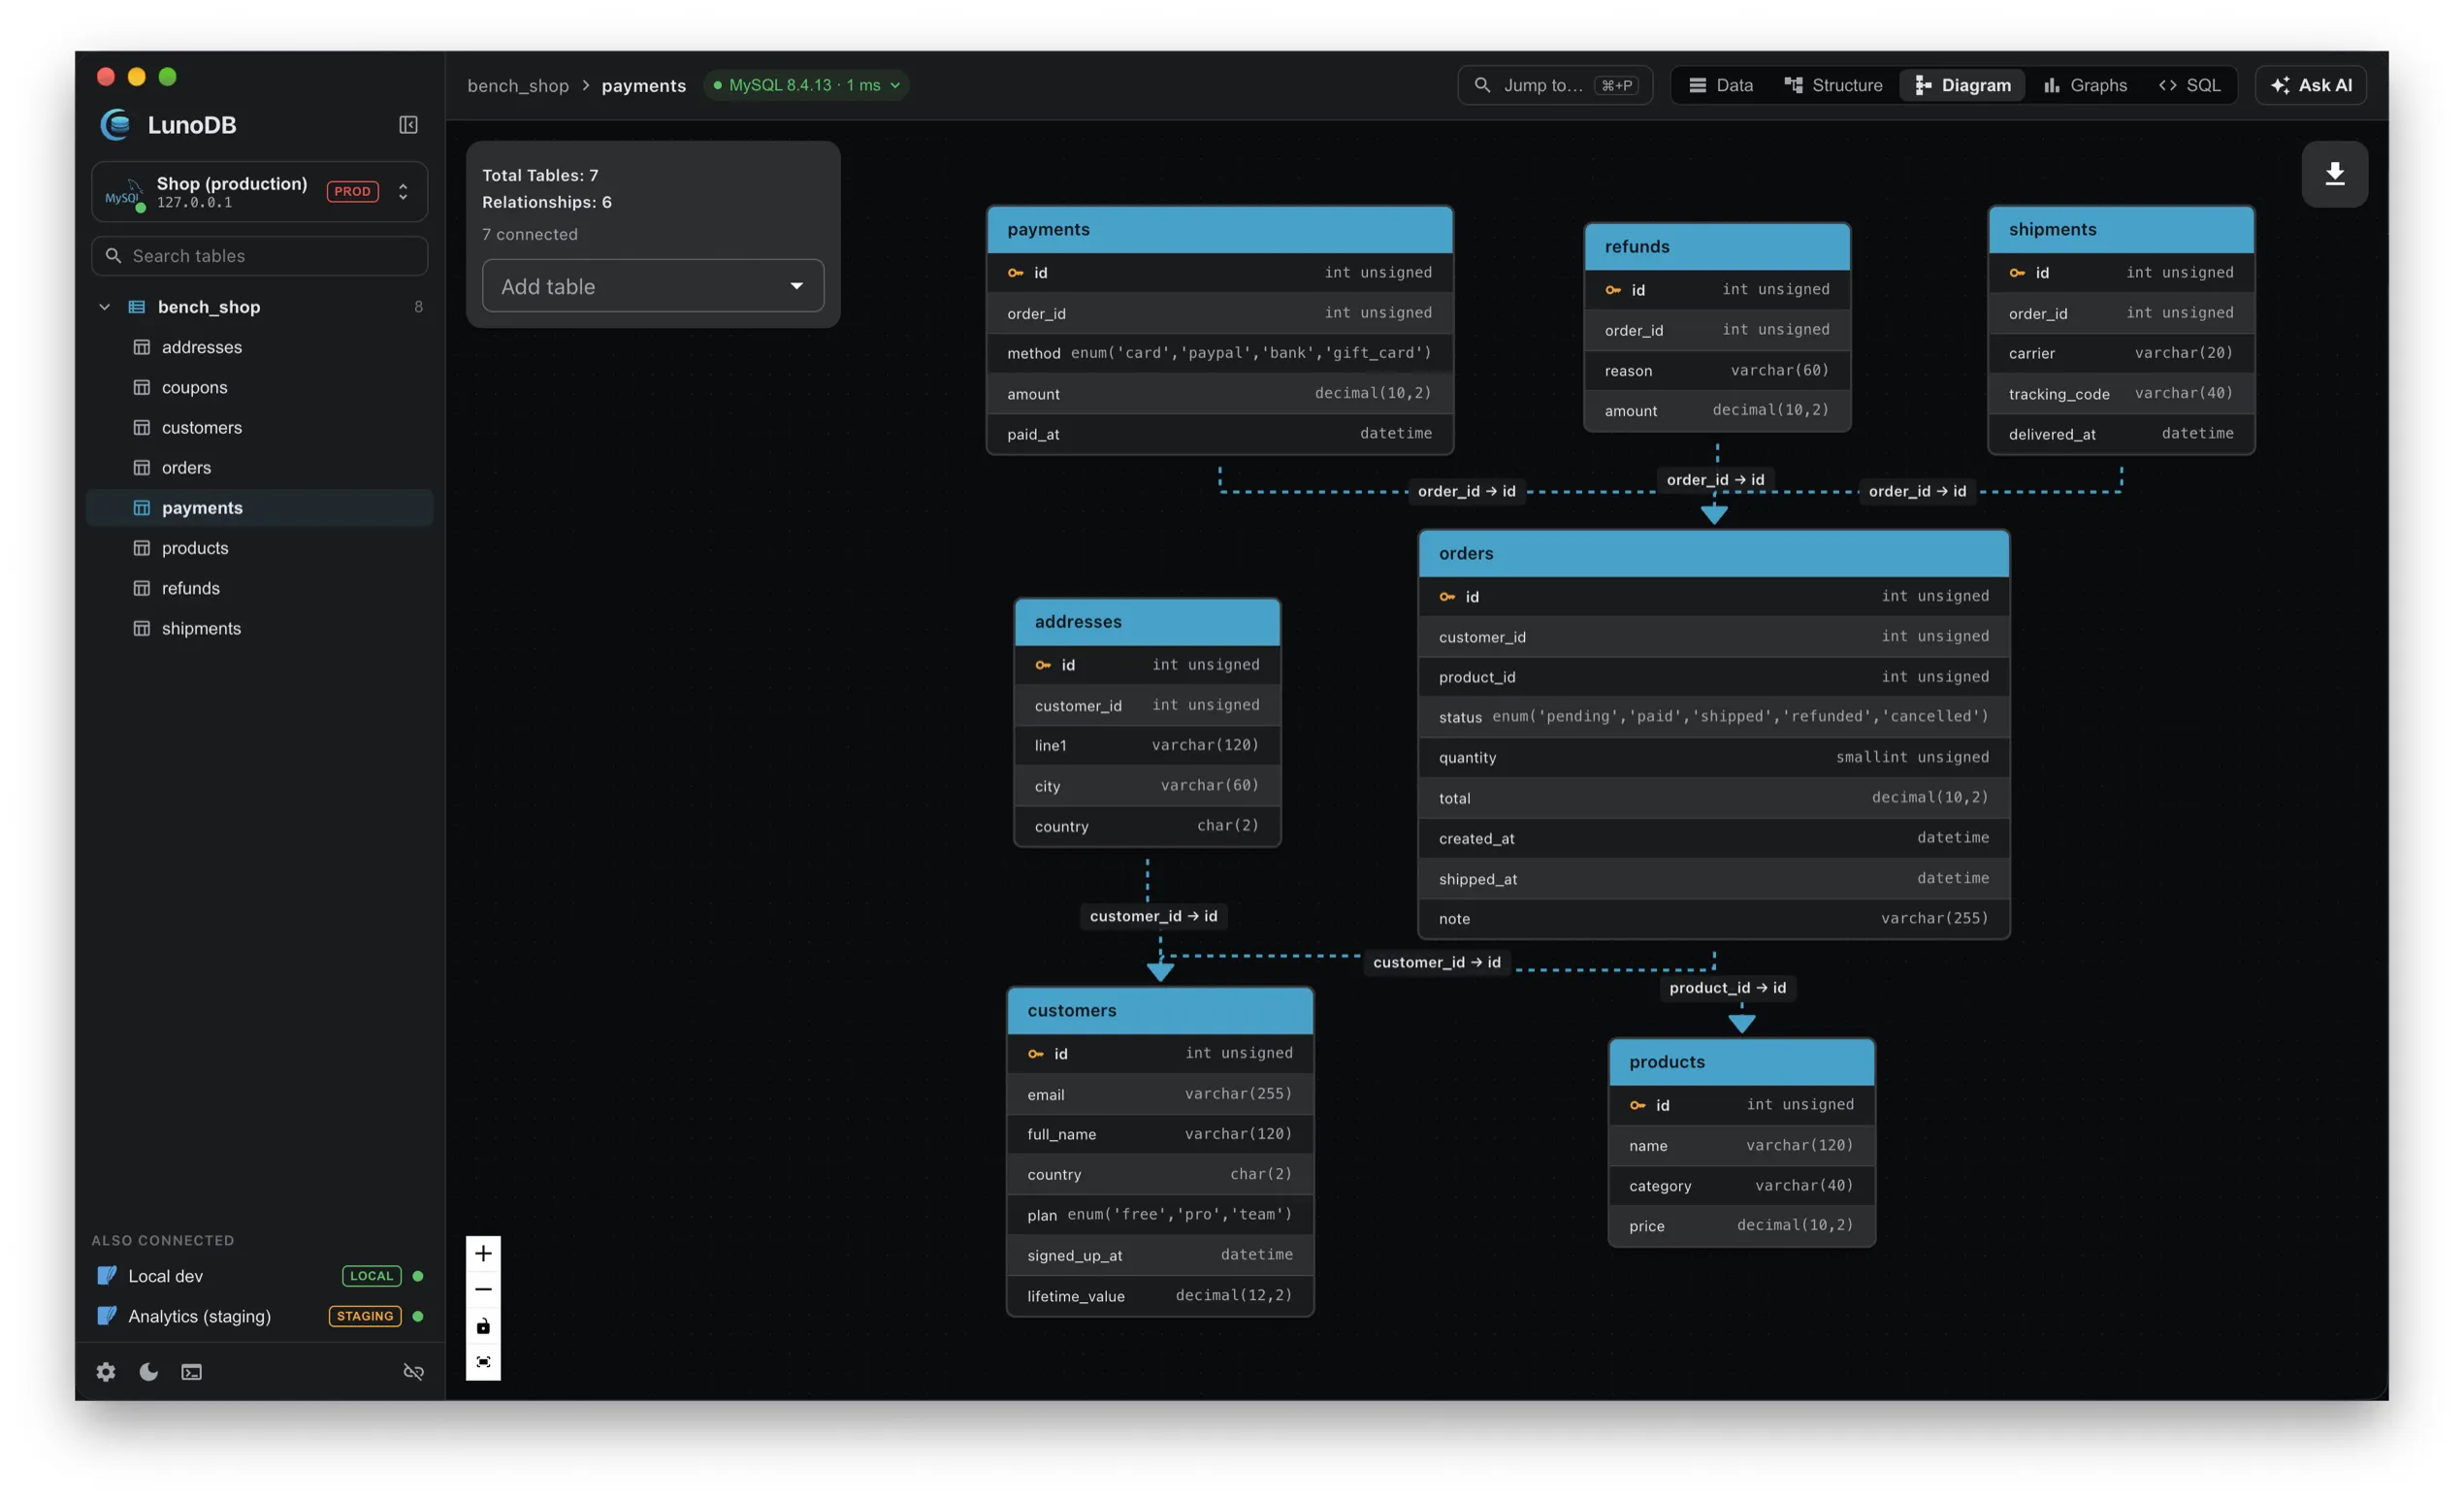Click the primary key icon in payments table

point(1015,273)
